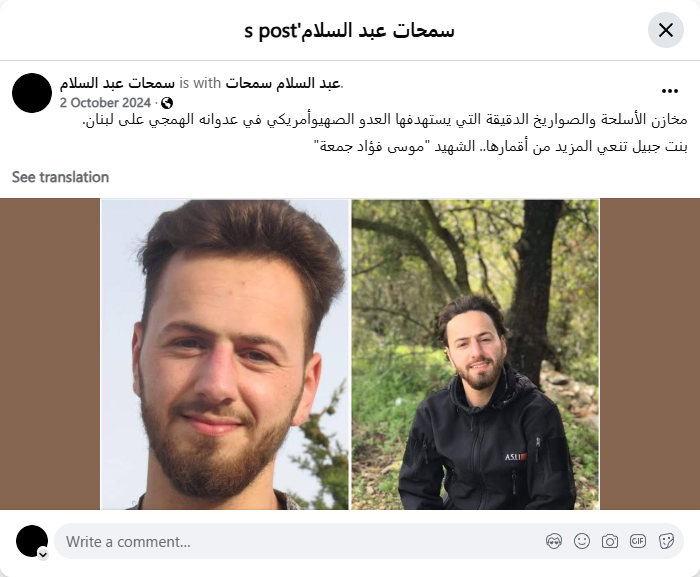Open the three-dots post options menu
The image size is (700, 577).
670,91
